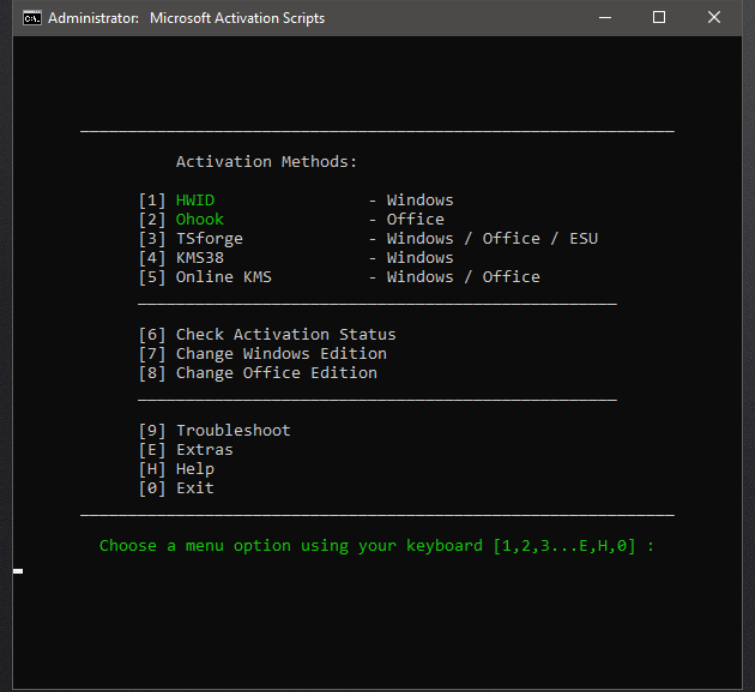Click the blinking input cursor below the prompt
This screenshot has width=755, height=692.
click(x=18, y=571)
